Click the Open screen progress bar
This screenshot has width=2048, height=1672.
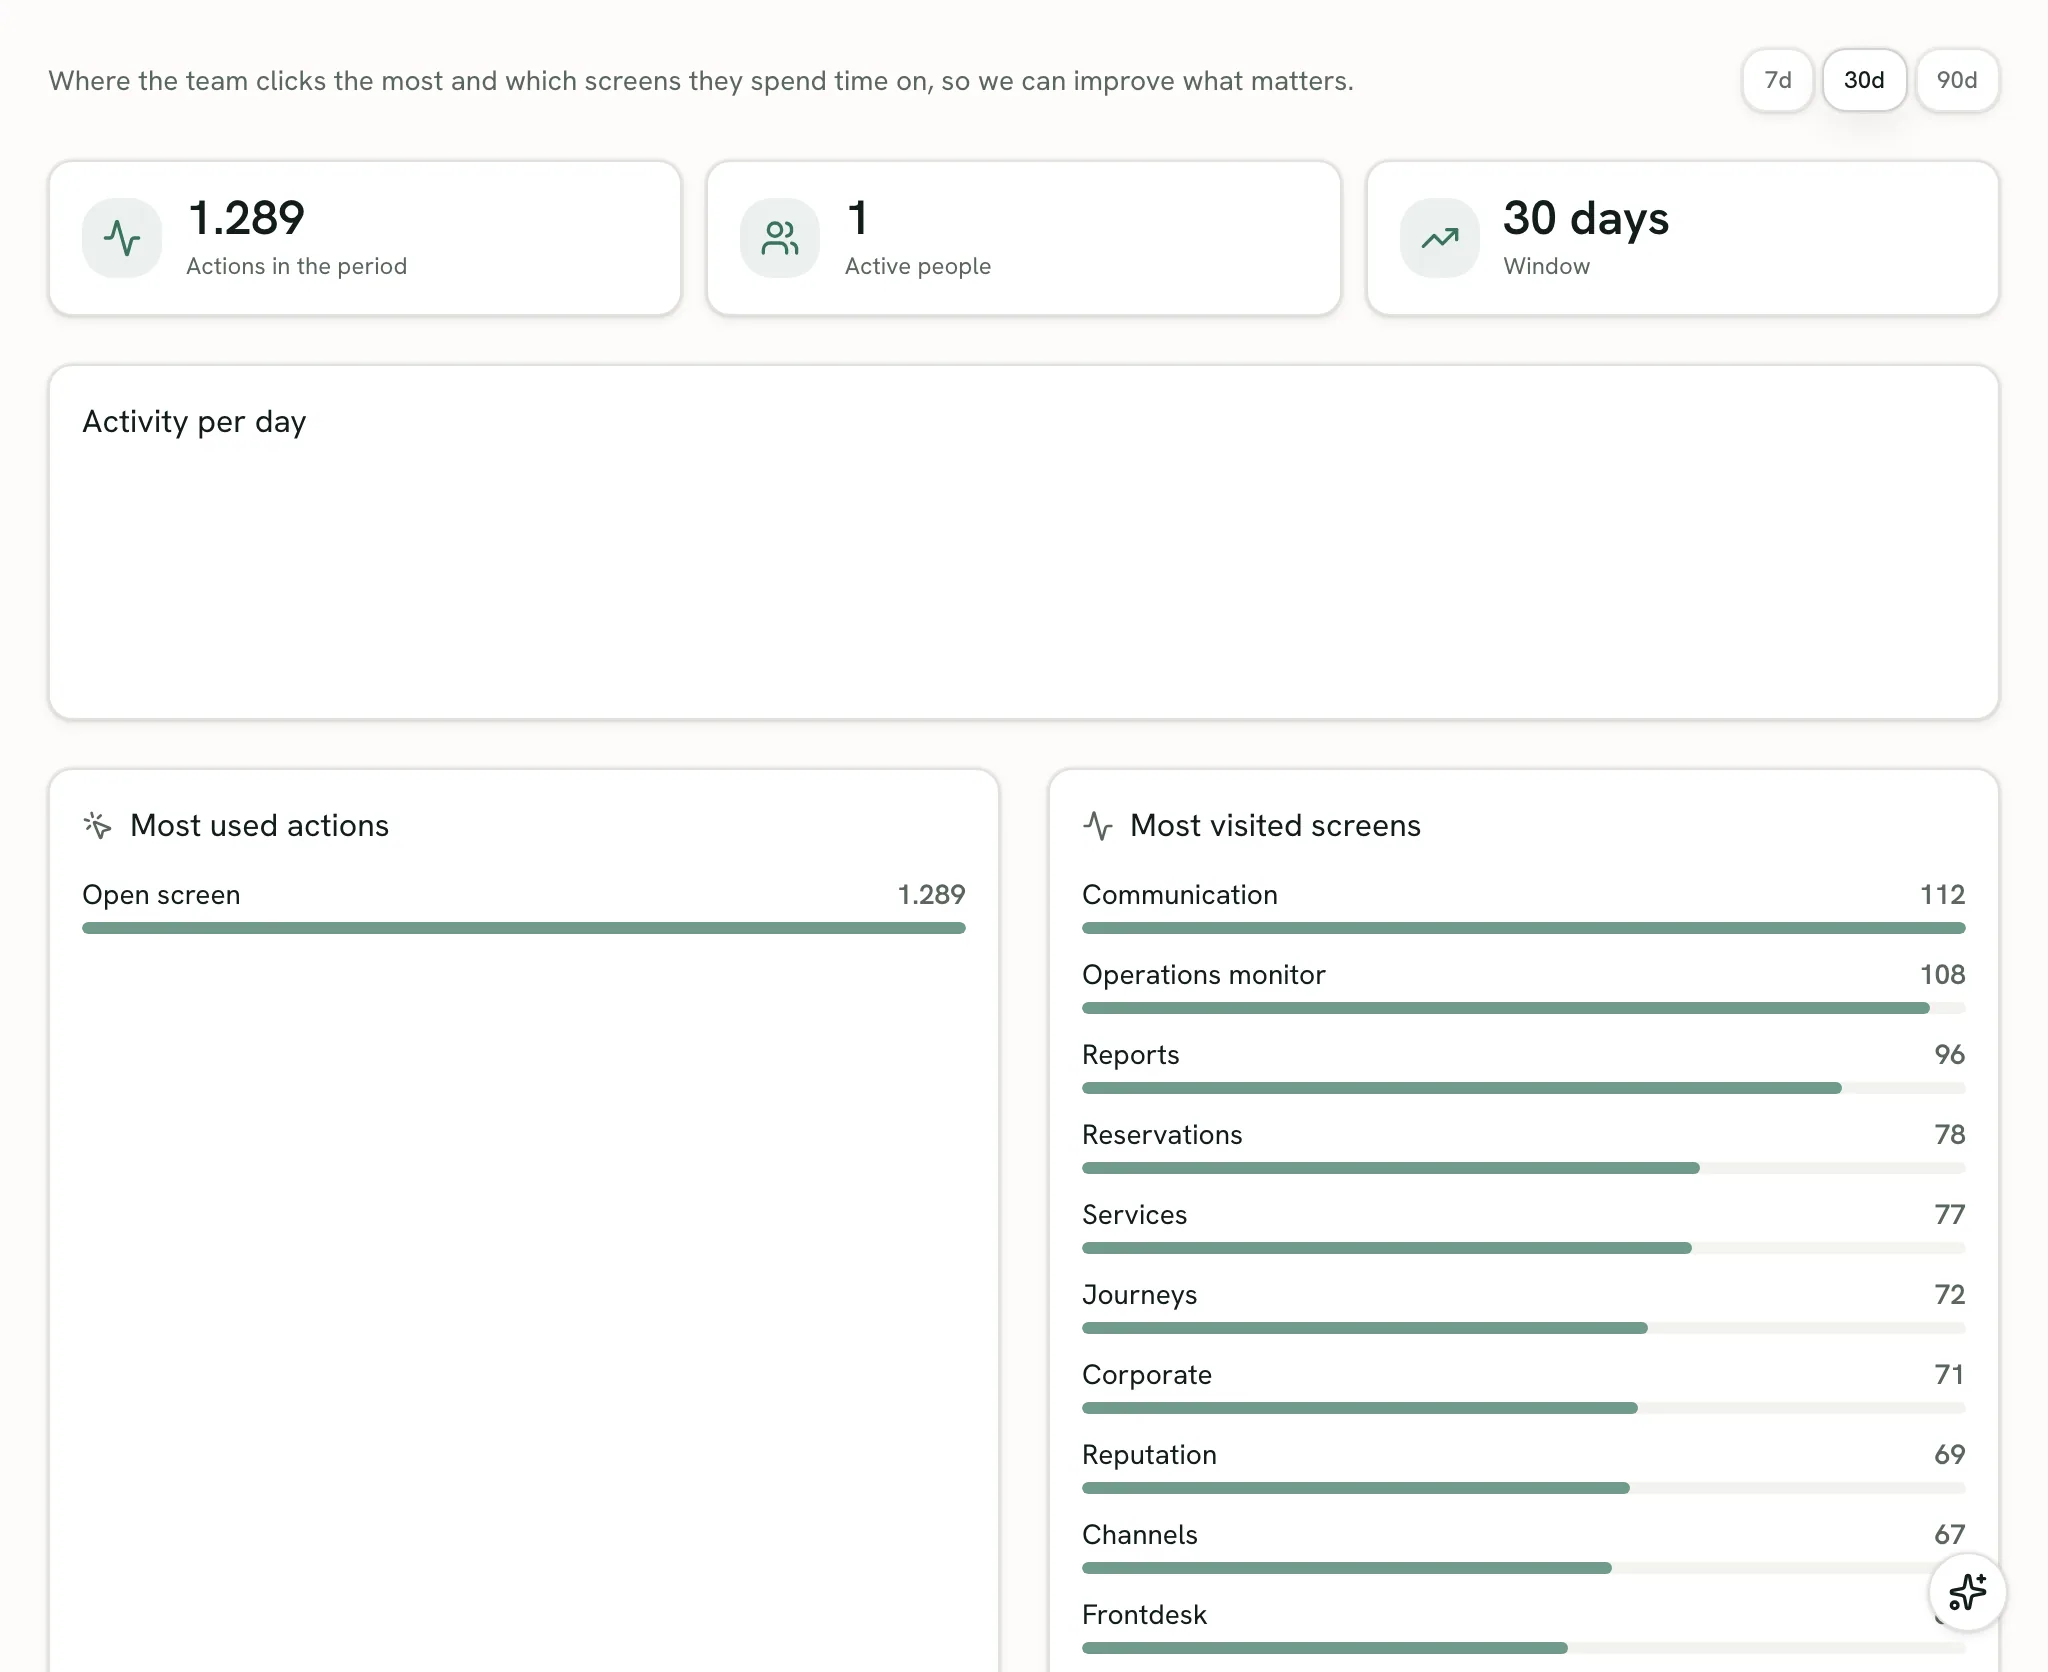tap(524, 928)
